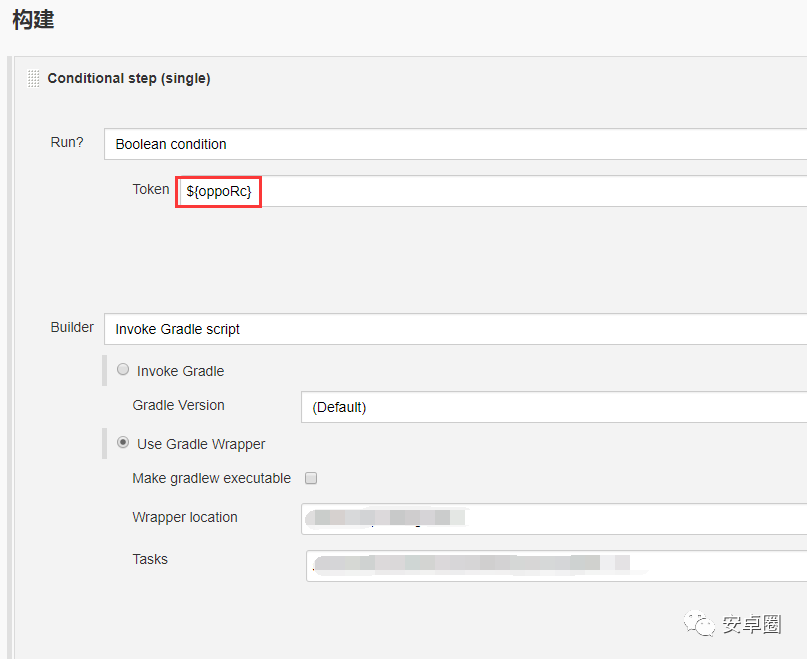Screen dimensions: 807x659
Task: Open the Builder Invoke Gradle script dropdown
Action: pyautogui.click(x=455, y=329)
